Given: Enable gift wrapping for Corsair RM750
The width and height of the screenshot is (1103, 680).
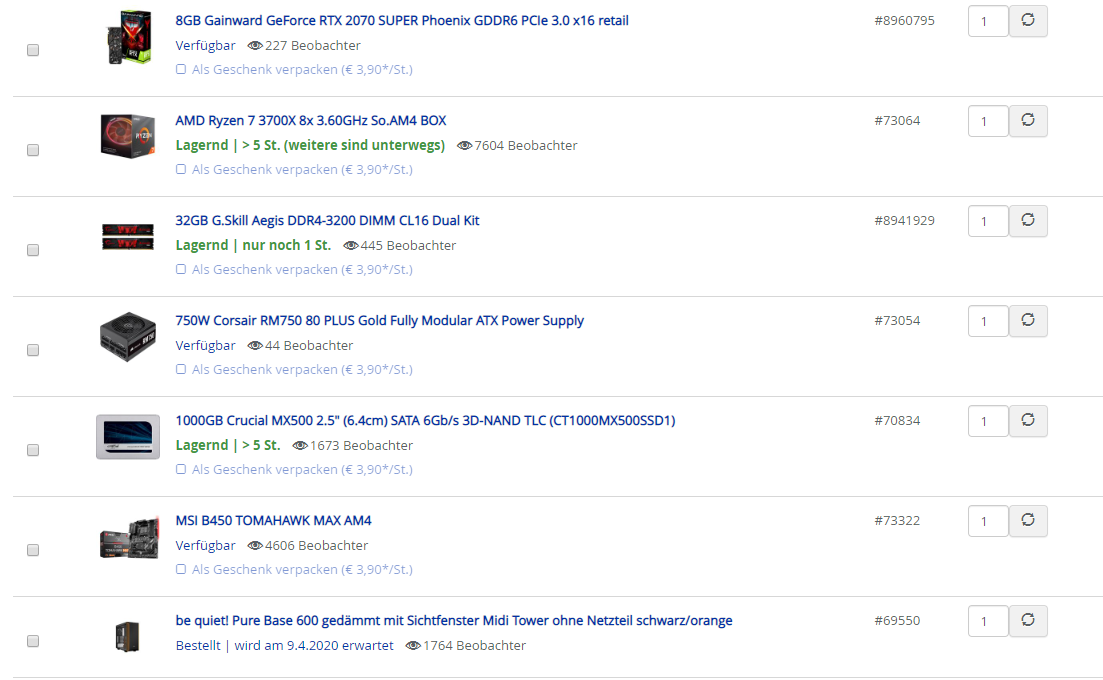Looking at the screenshot, I should click(181, 369).
